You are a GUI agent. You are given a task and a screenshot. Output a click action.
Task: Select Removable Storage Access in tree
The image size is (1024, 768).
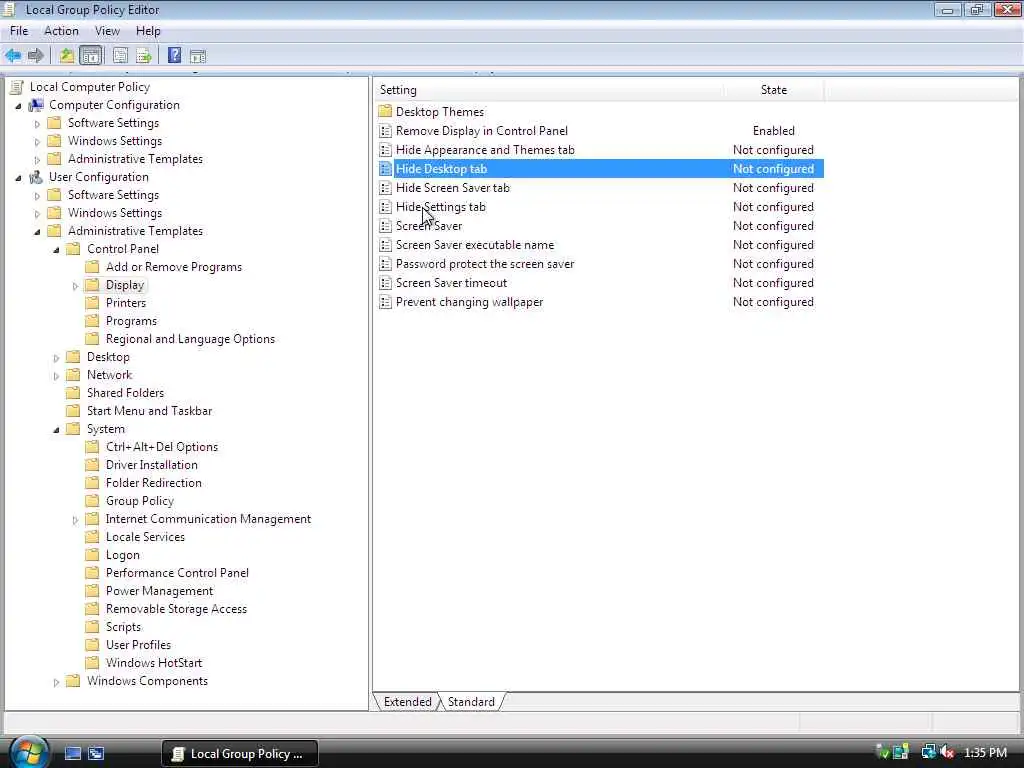pyautogui.click(x=176, y=609)
